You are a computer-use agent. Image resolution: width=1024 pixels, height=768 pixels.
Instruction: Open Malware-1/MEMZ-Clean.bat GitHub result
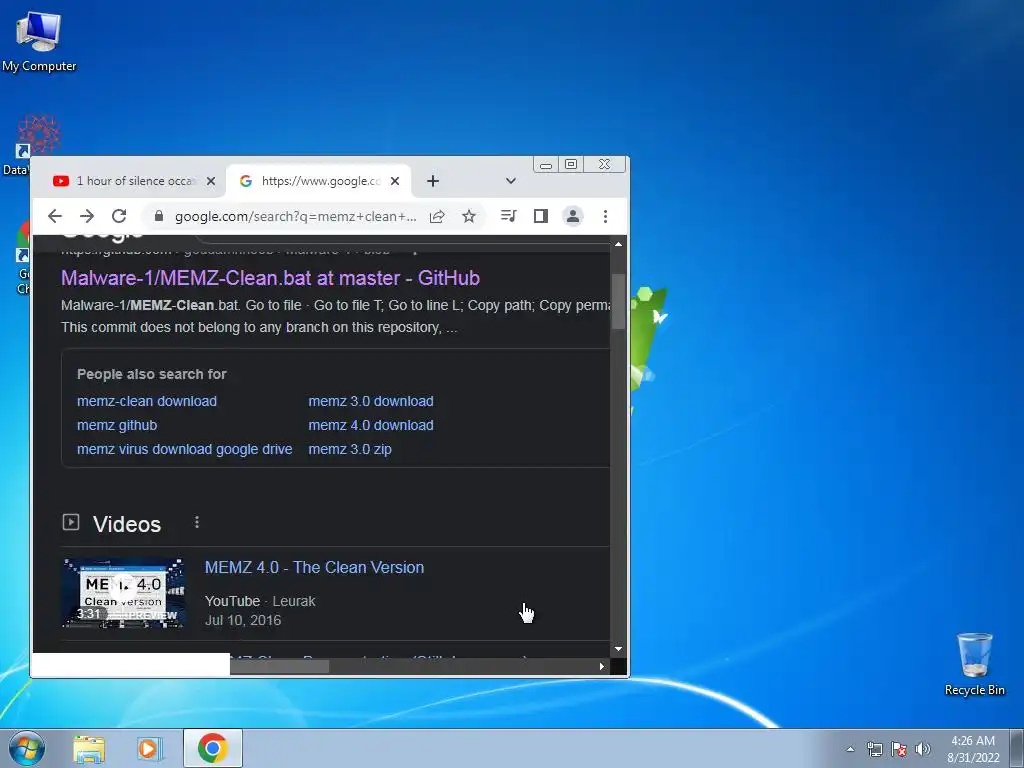(270, 278)
